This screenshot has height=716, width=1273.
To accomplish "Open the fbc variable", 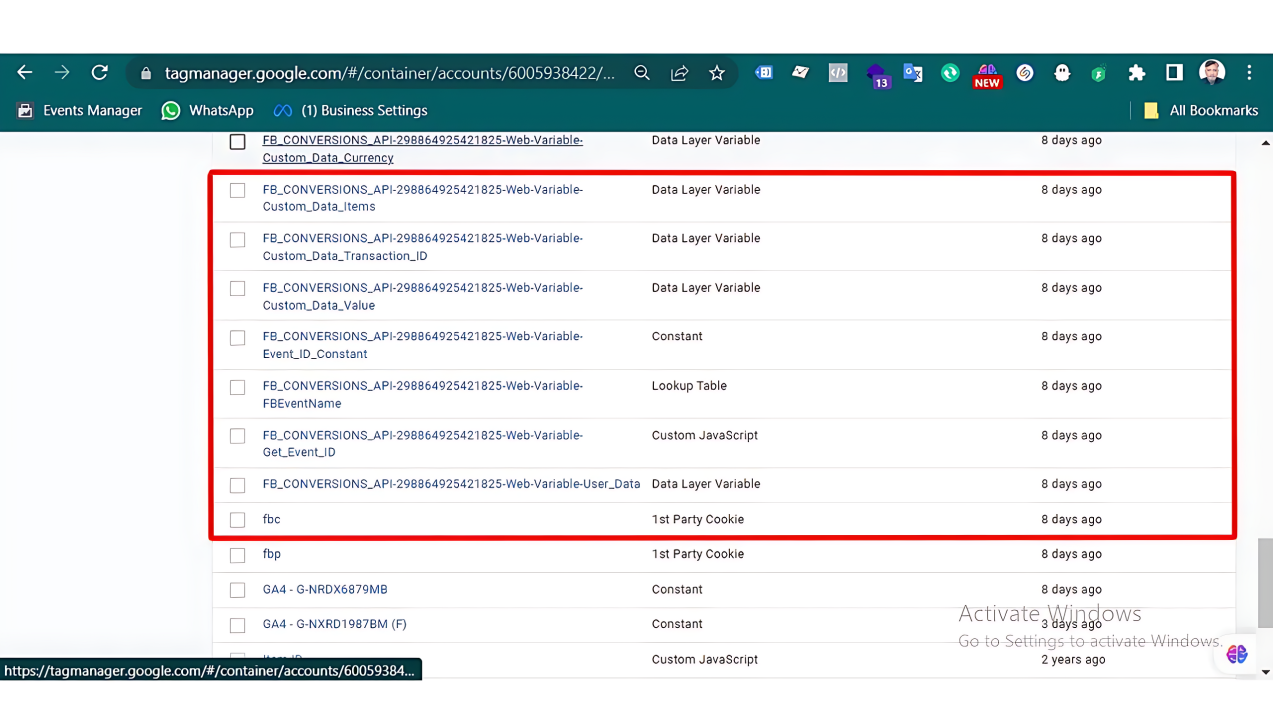I will coord(272,519).
